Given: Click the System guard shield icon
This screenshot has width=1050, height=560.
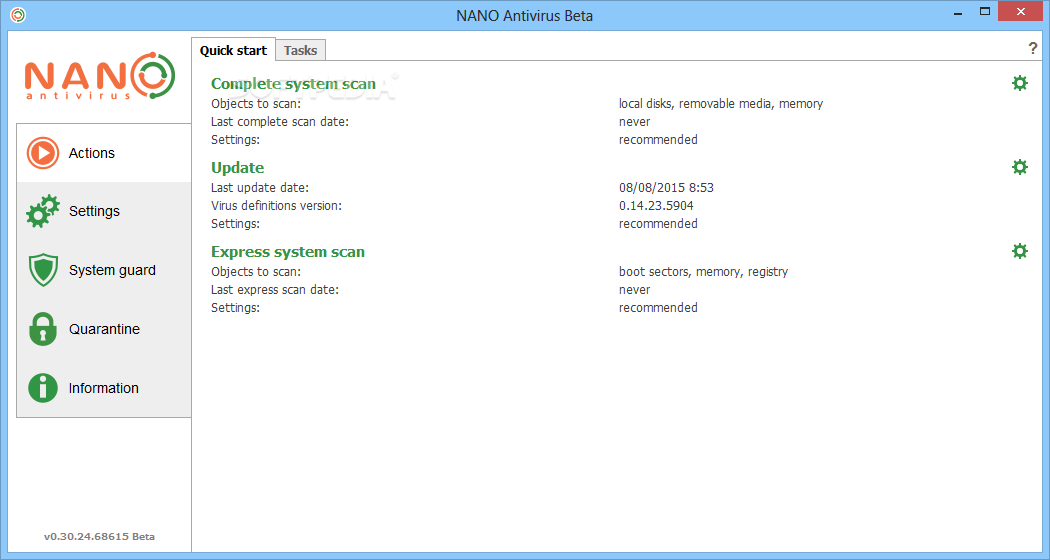Looking at the screenshot, I should (x=43, y=270).
